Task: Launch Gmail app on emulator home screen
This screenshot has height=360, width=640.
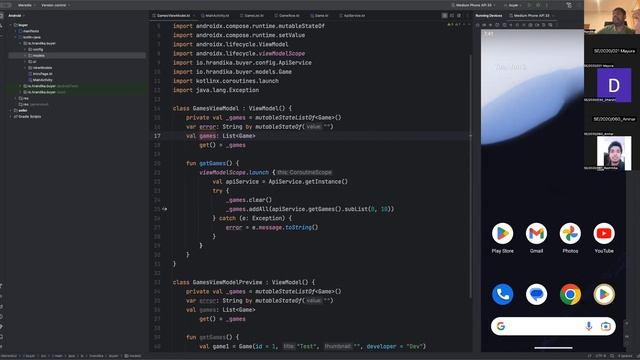Action: pyautogui.click(x=536, y=233)
